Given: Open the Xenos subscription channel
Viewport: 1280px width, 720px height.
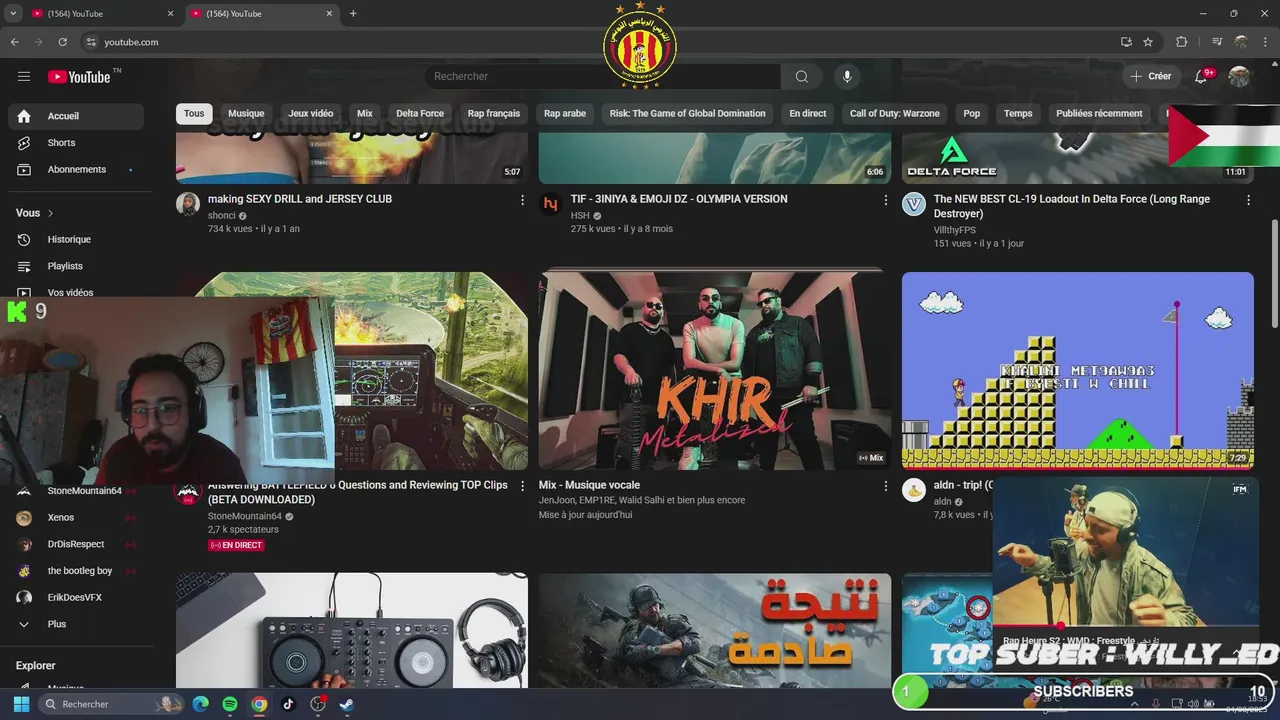Looking at the screenshot, I should (x=76, y=518).
